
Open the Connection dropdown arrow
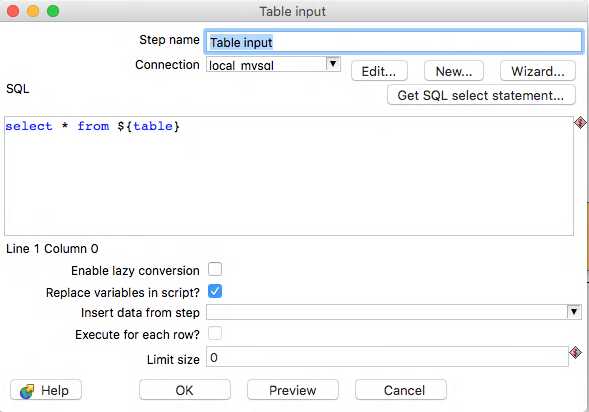(x=333, y=64)
